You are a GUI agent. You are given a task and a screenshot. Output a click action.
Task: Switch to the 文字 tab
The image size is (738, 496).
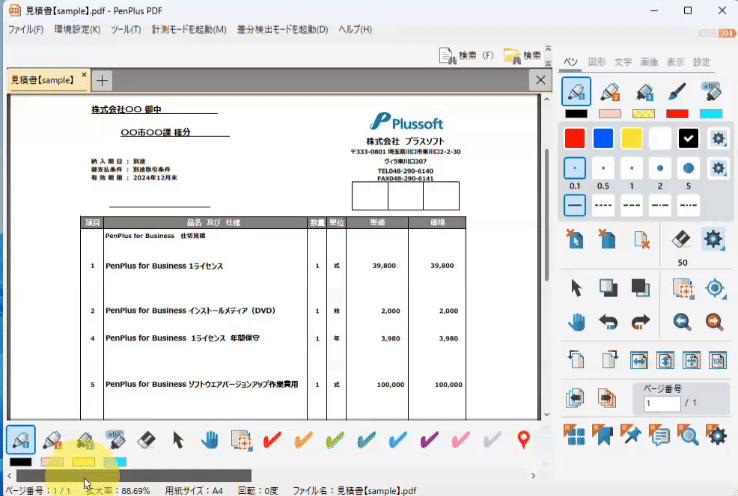point(623,62)
